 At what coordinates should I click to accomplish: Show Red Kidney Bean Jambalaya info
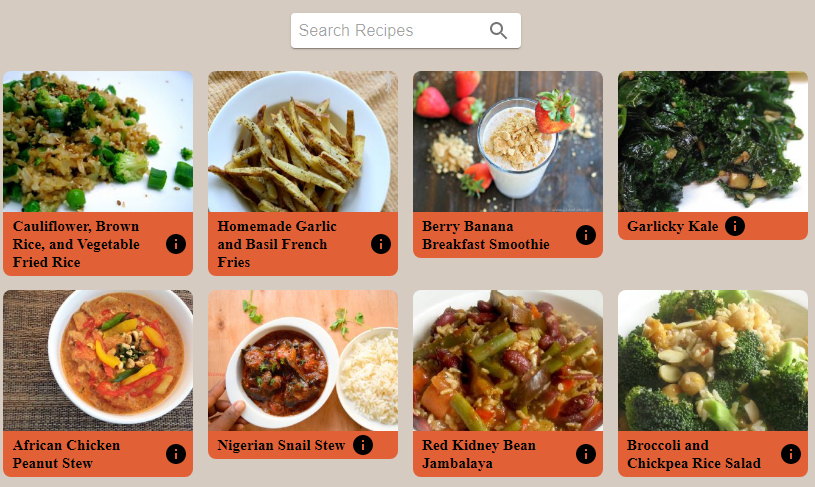586,454
